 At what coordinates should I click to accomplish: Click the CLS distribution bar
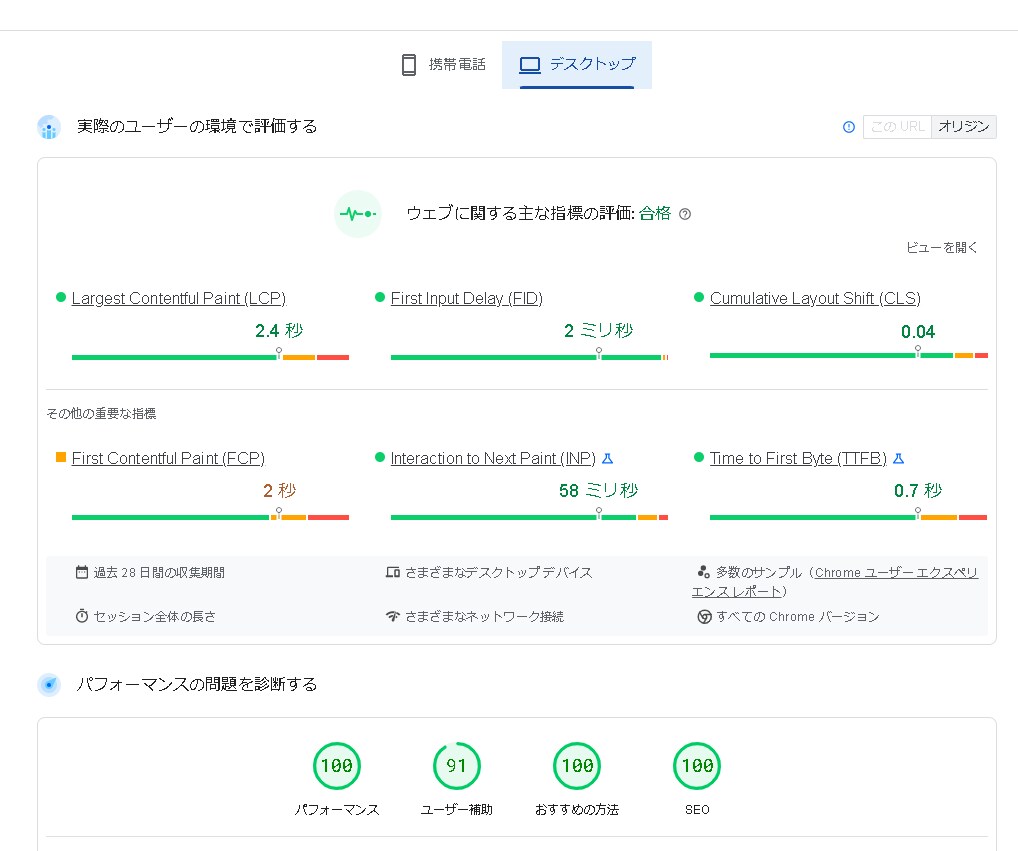coord(849,355)
